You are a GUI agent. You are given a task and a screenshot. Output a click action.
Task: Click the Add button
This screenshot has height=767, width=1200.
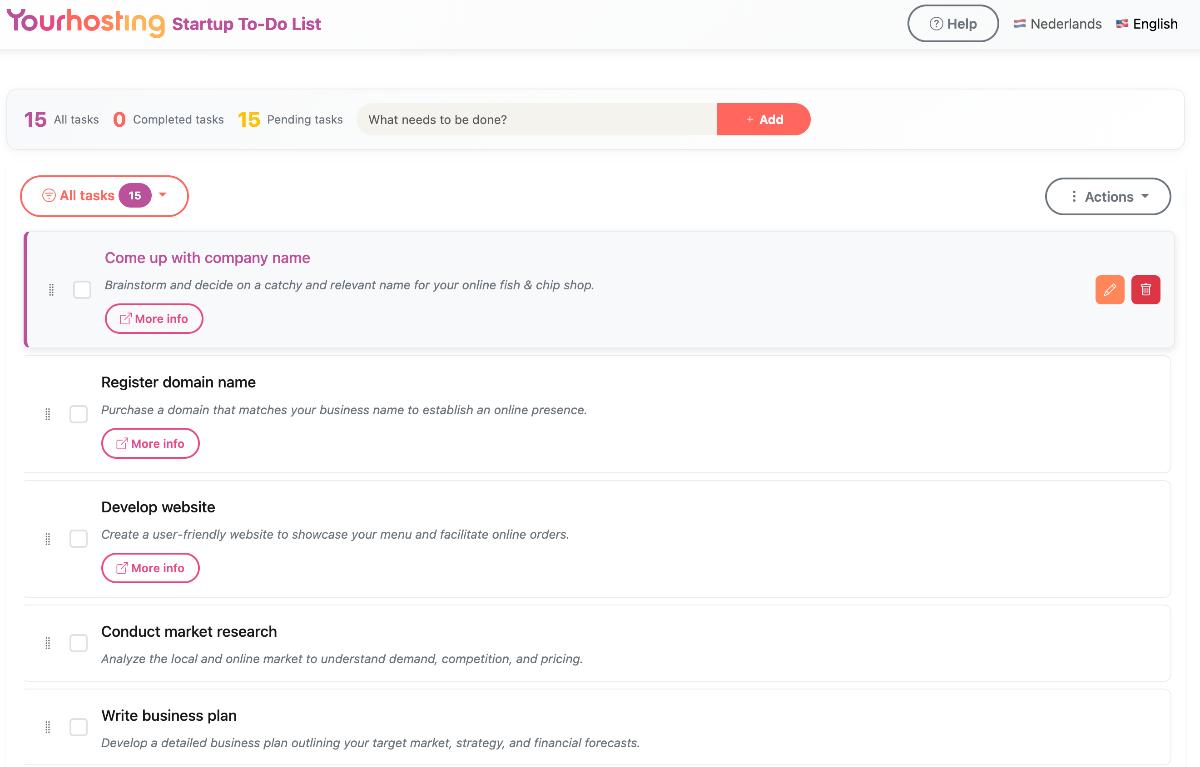tap(763, 119)
